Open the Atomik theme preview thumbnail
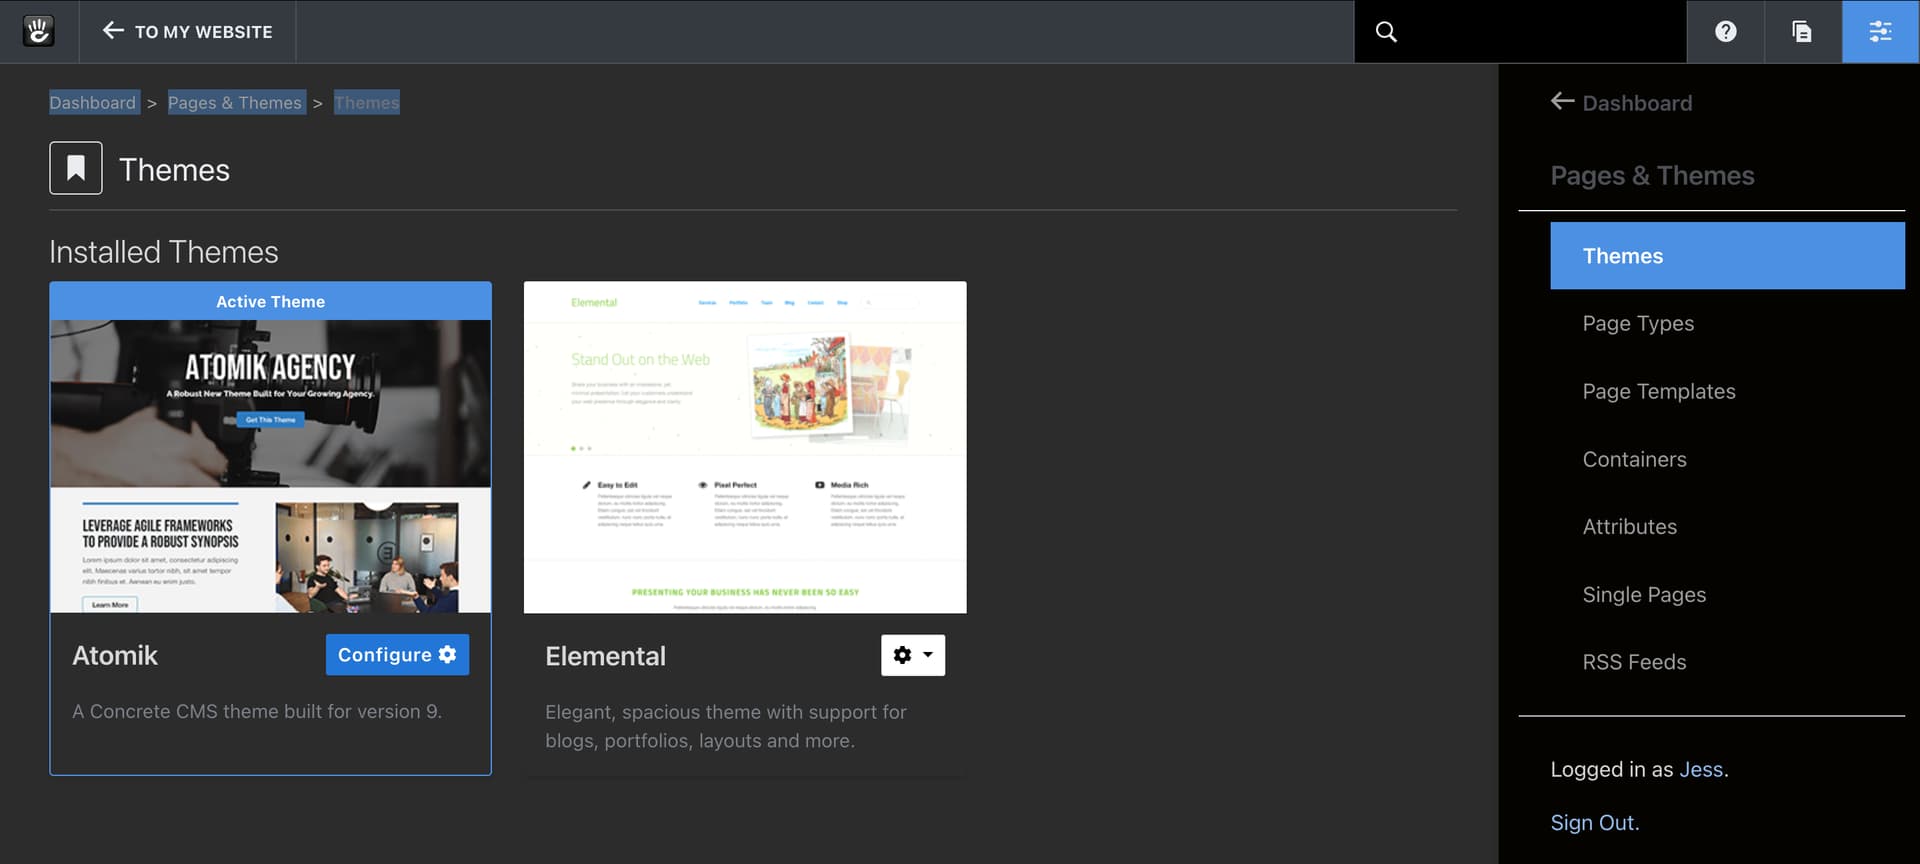 [x=270, y=466]
